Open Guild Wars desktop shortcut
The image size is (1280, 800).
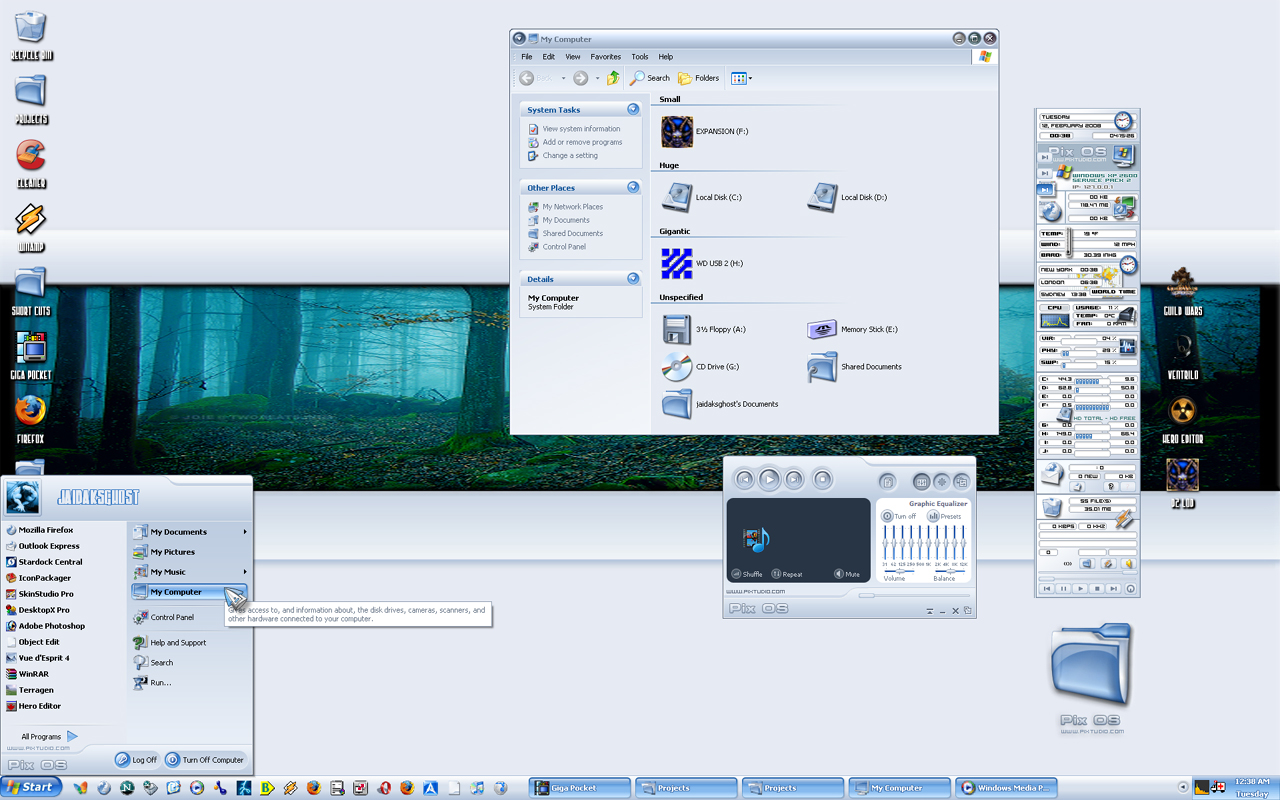tap(1183, 291)
